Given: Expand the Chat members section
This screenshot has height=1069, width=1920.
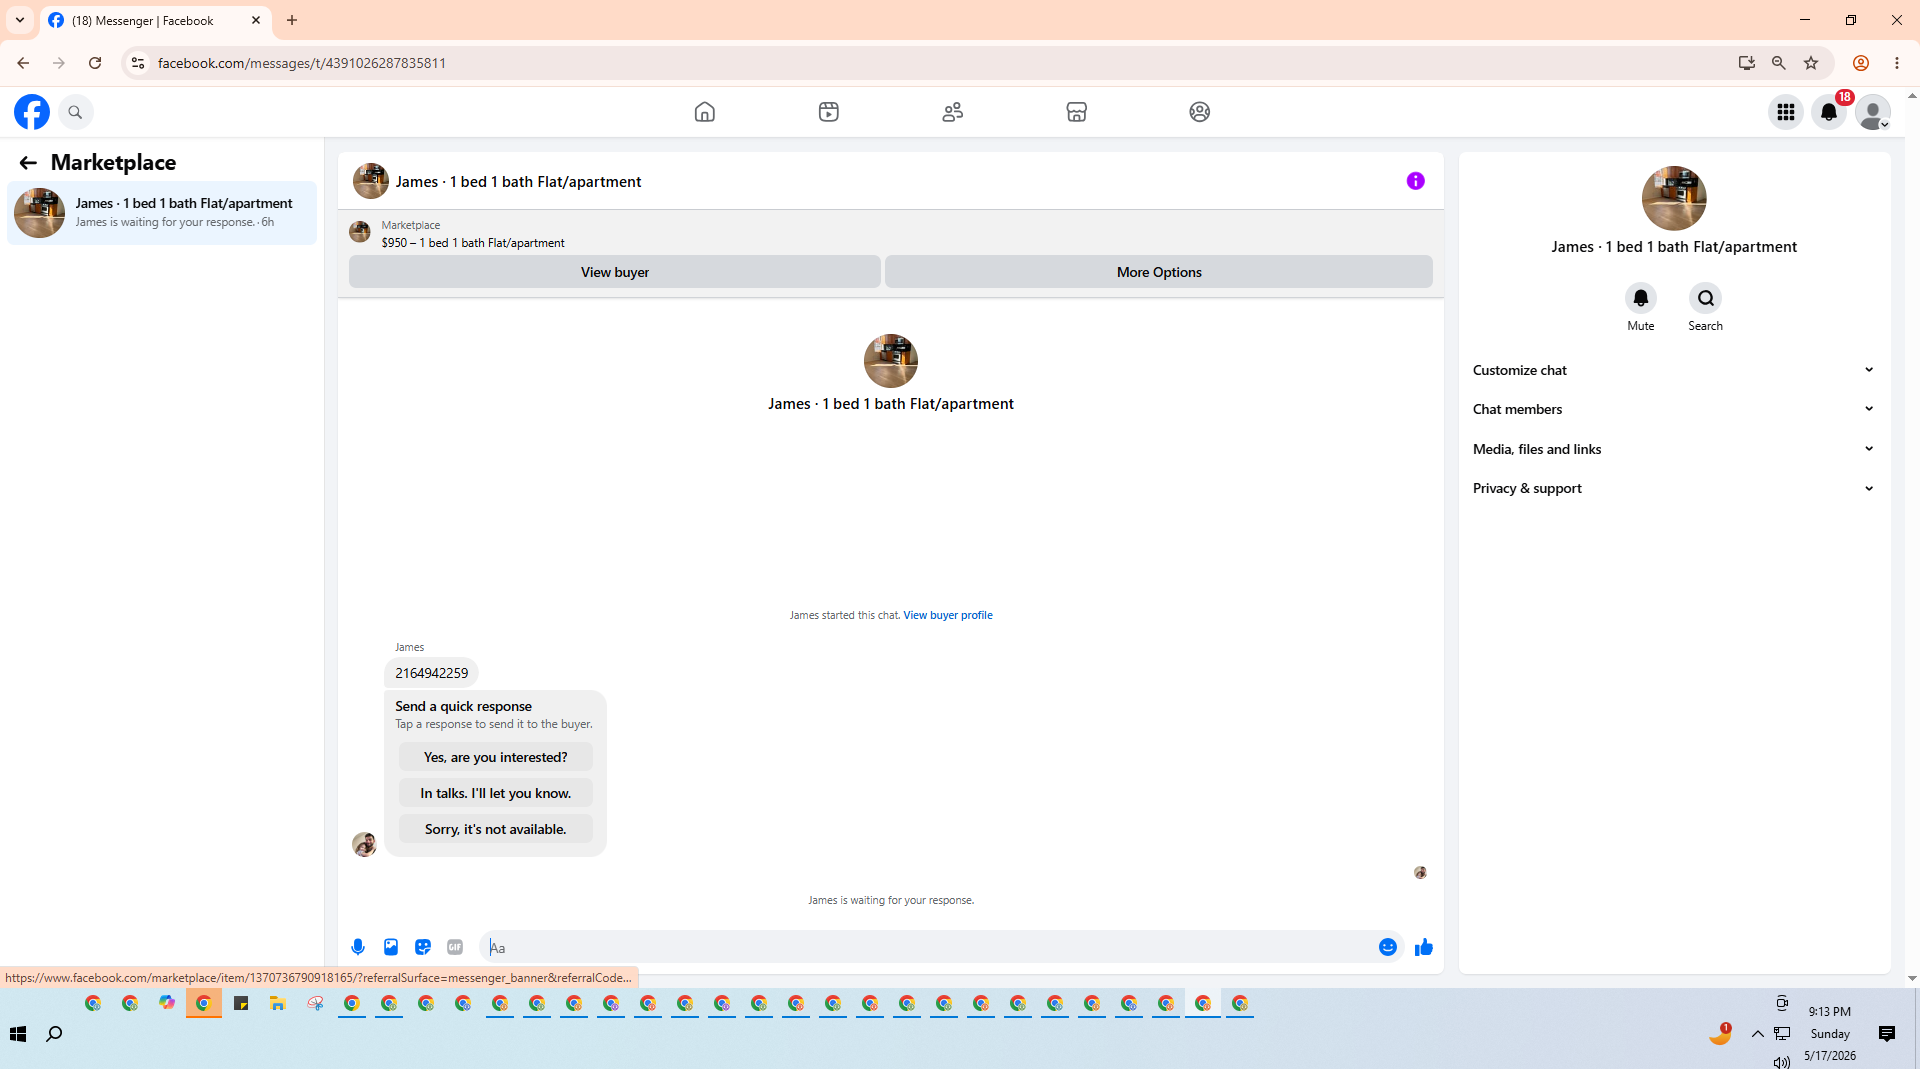Looking at the screenshot, I should coord(1674,409).
